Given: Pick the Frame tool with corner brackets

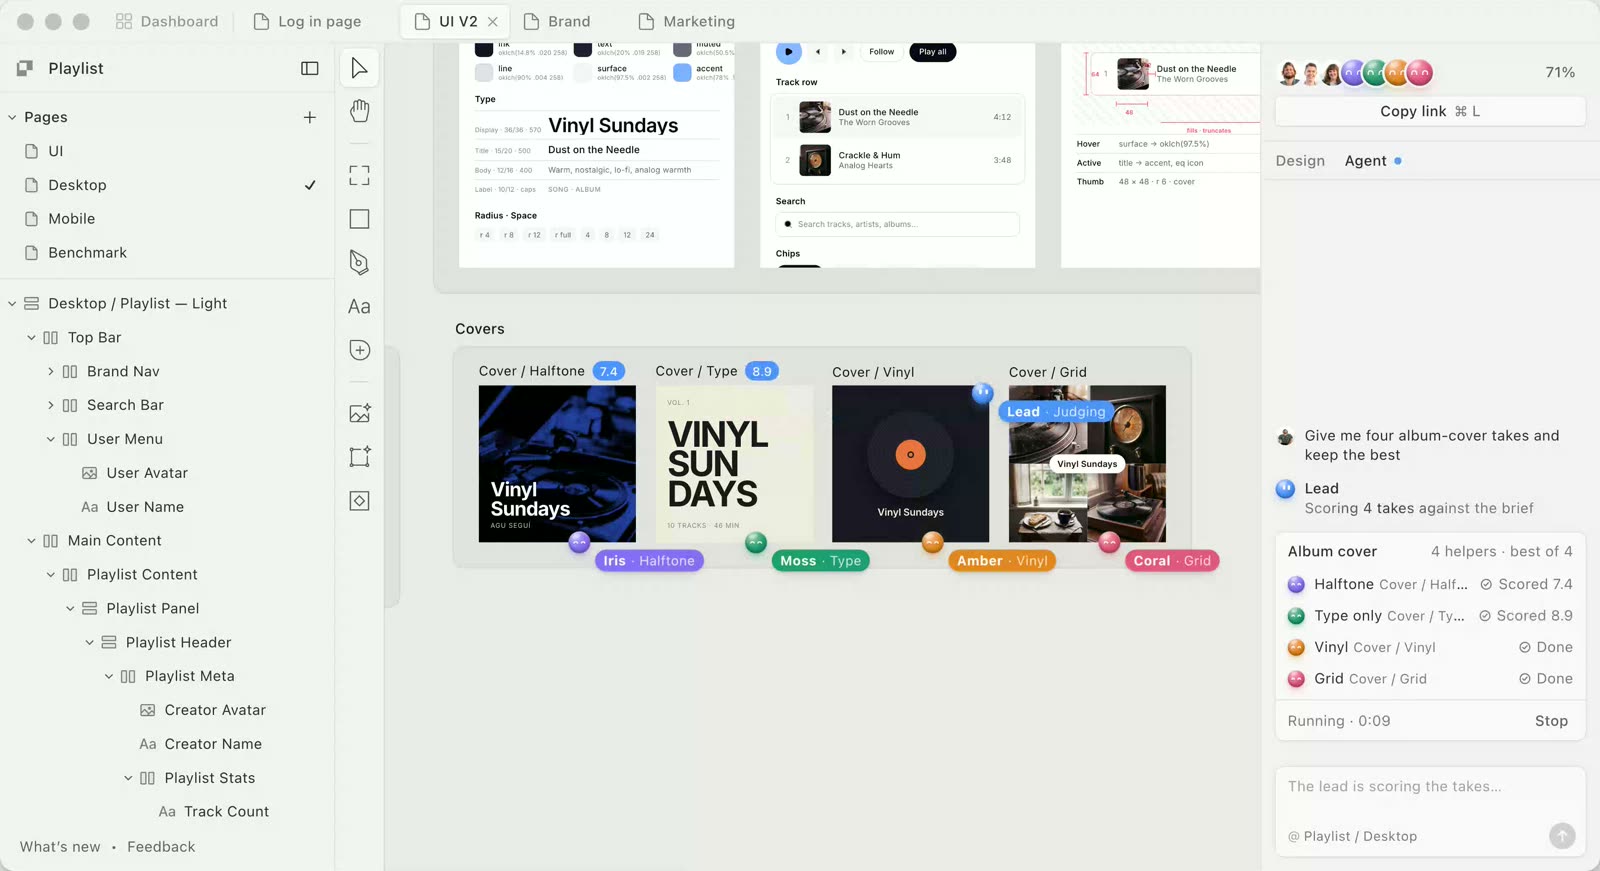Looking at the screenshot, I should [x=359, y=176].
